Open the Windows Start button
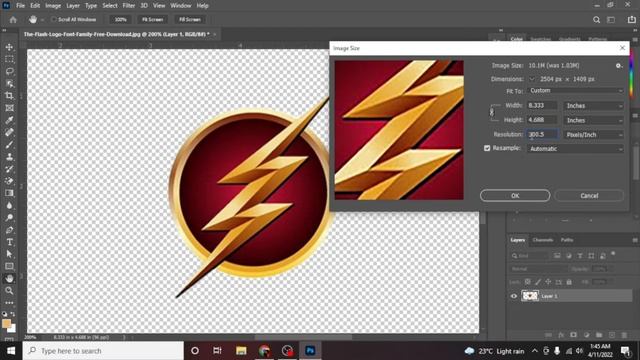 pyautogui.click(x=11, y=351)
